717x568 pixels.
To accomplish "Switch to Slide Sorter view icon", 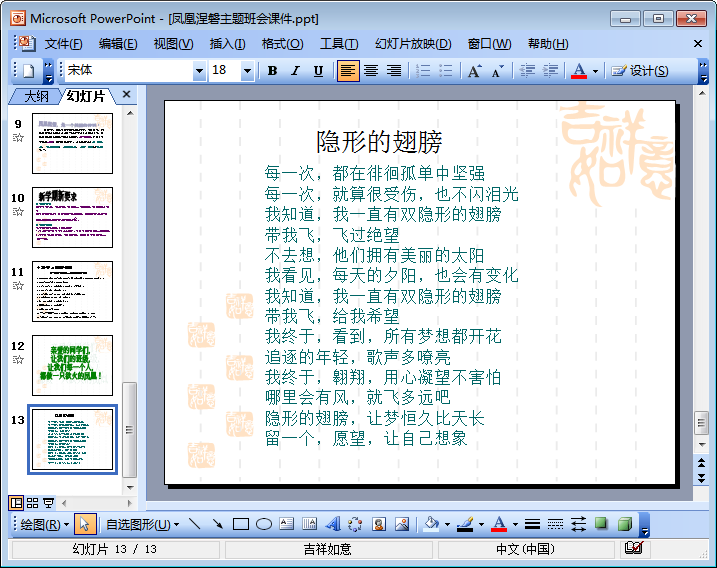I will (32, 503).
